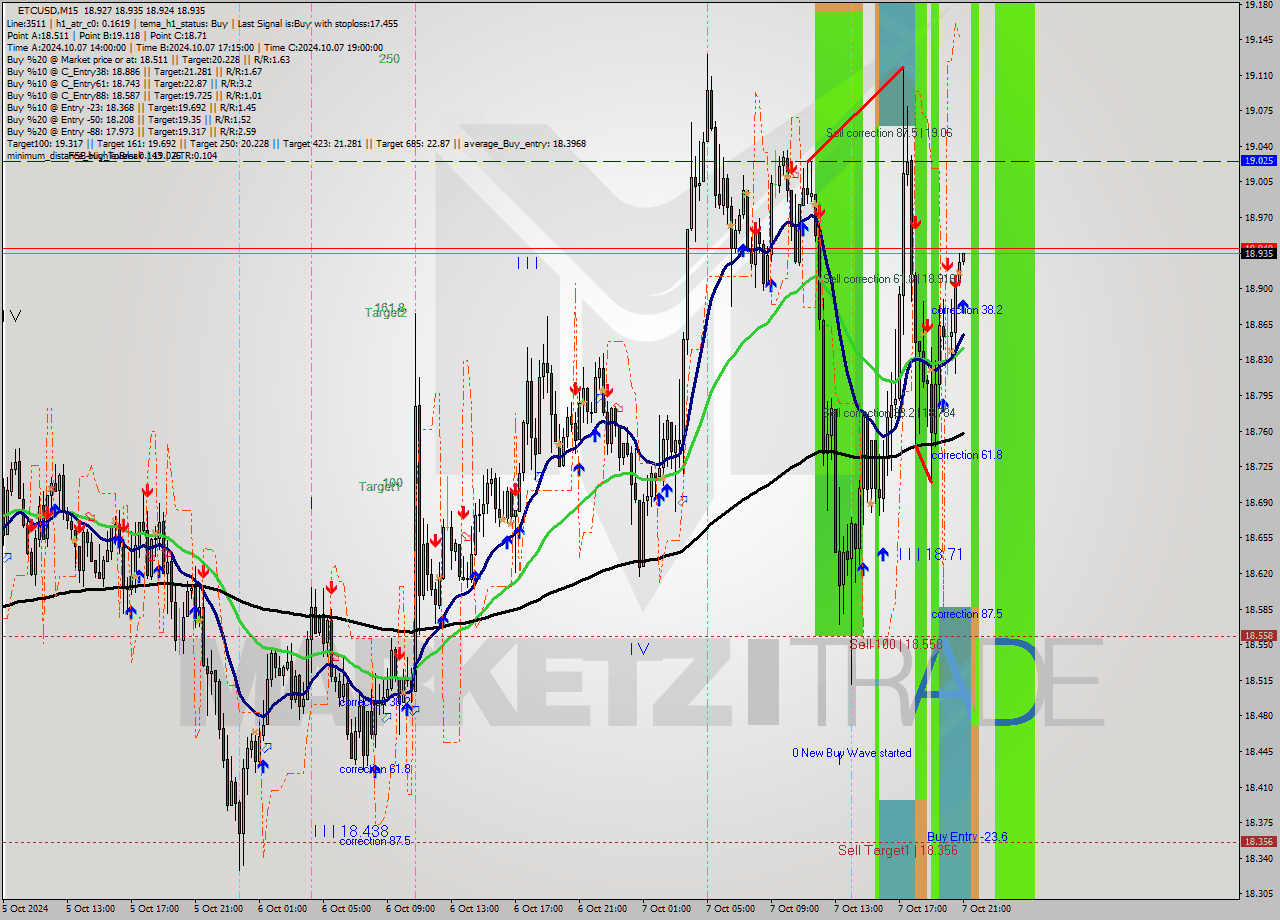Click the 'Sell 100 | 18.558' label
This screenshot has width=1280, height=920.
(x=896, y=645)
